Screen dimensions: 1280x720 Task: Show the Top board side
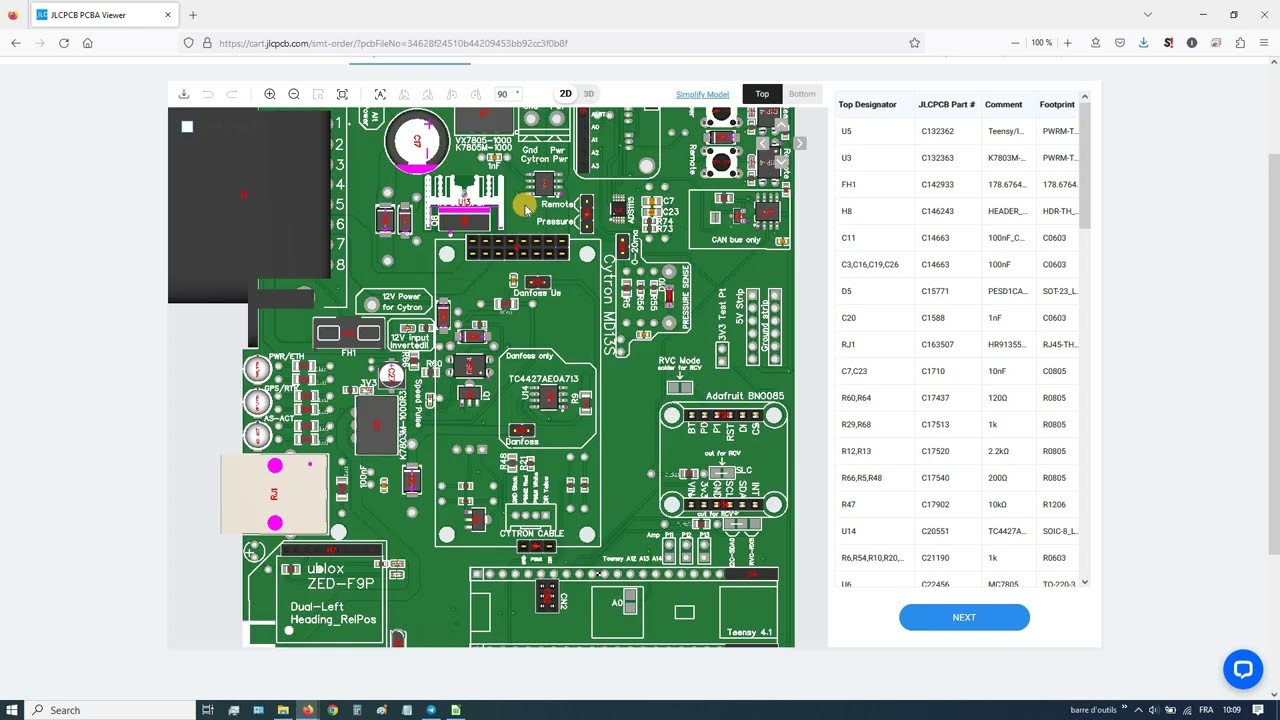(762, 94)
